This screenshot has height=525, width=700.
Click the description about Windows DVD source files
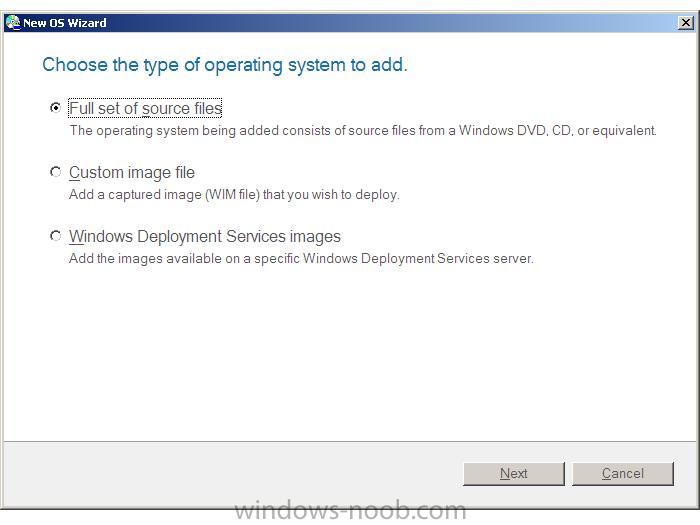click(x=363, y=130)
